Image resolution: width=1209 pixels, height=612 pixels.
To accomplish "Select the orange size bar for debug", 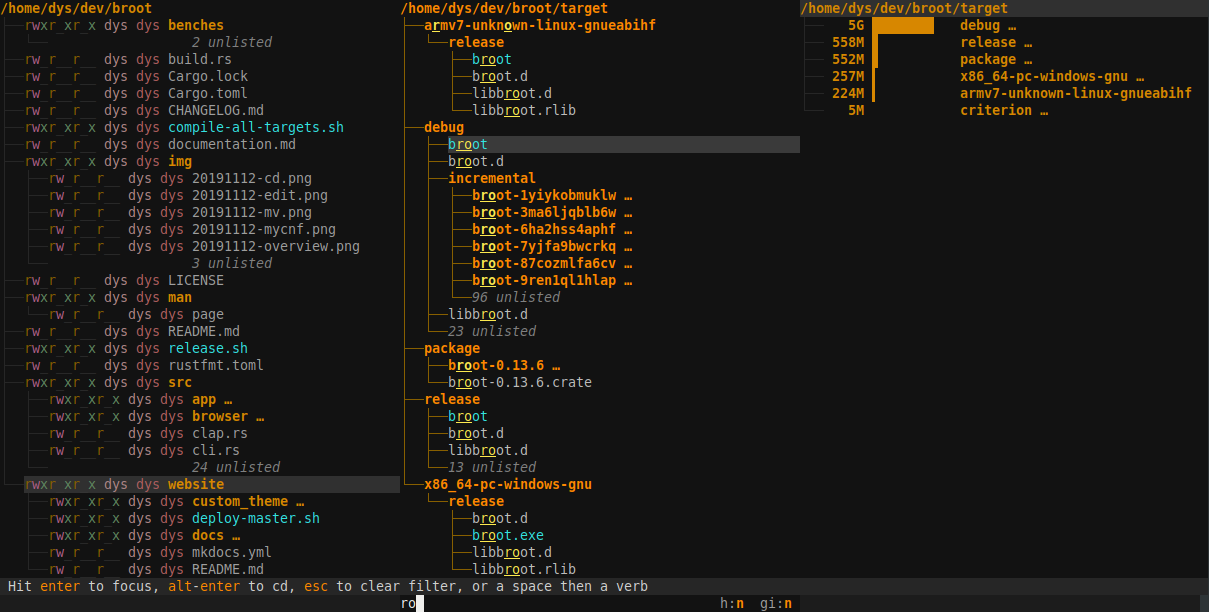I will pos(903,25).
